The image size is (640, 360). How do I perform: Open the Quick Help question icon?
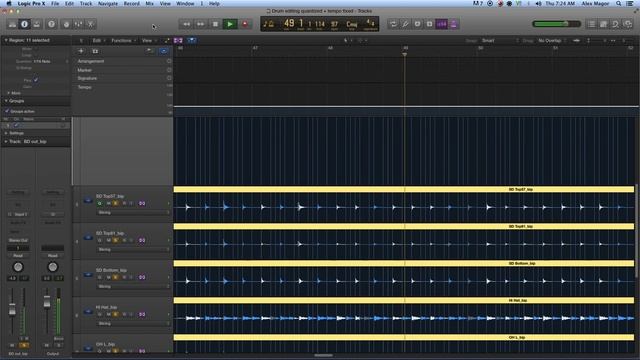[x=51, y=24]
